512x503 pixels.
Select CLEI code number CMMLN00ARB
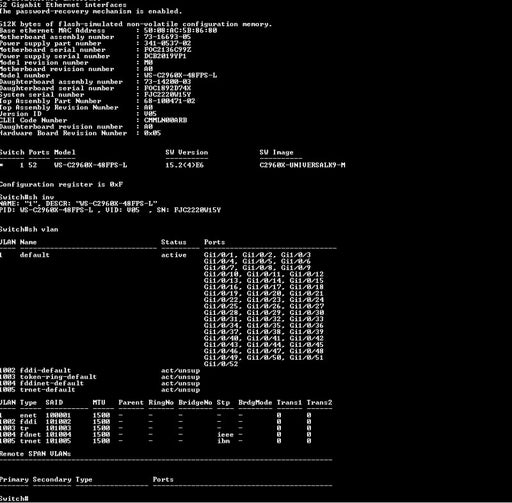(x=165, y=120)
